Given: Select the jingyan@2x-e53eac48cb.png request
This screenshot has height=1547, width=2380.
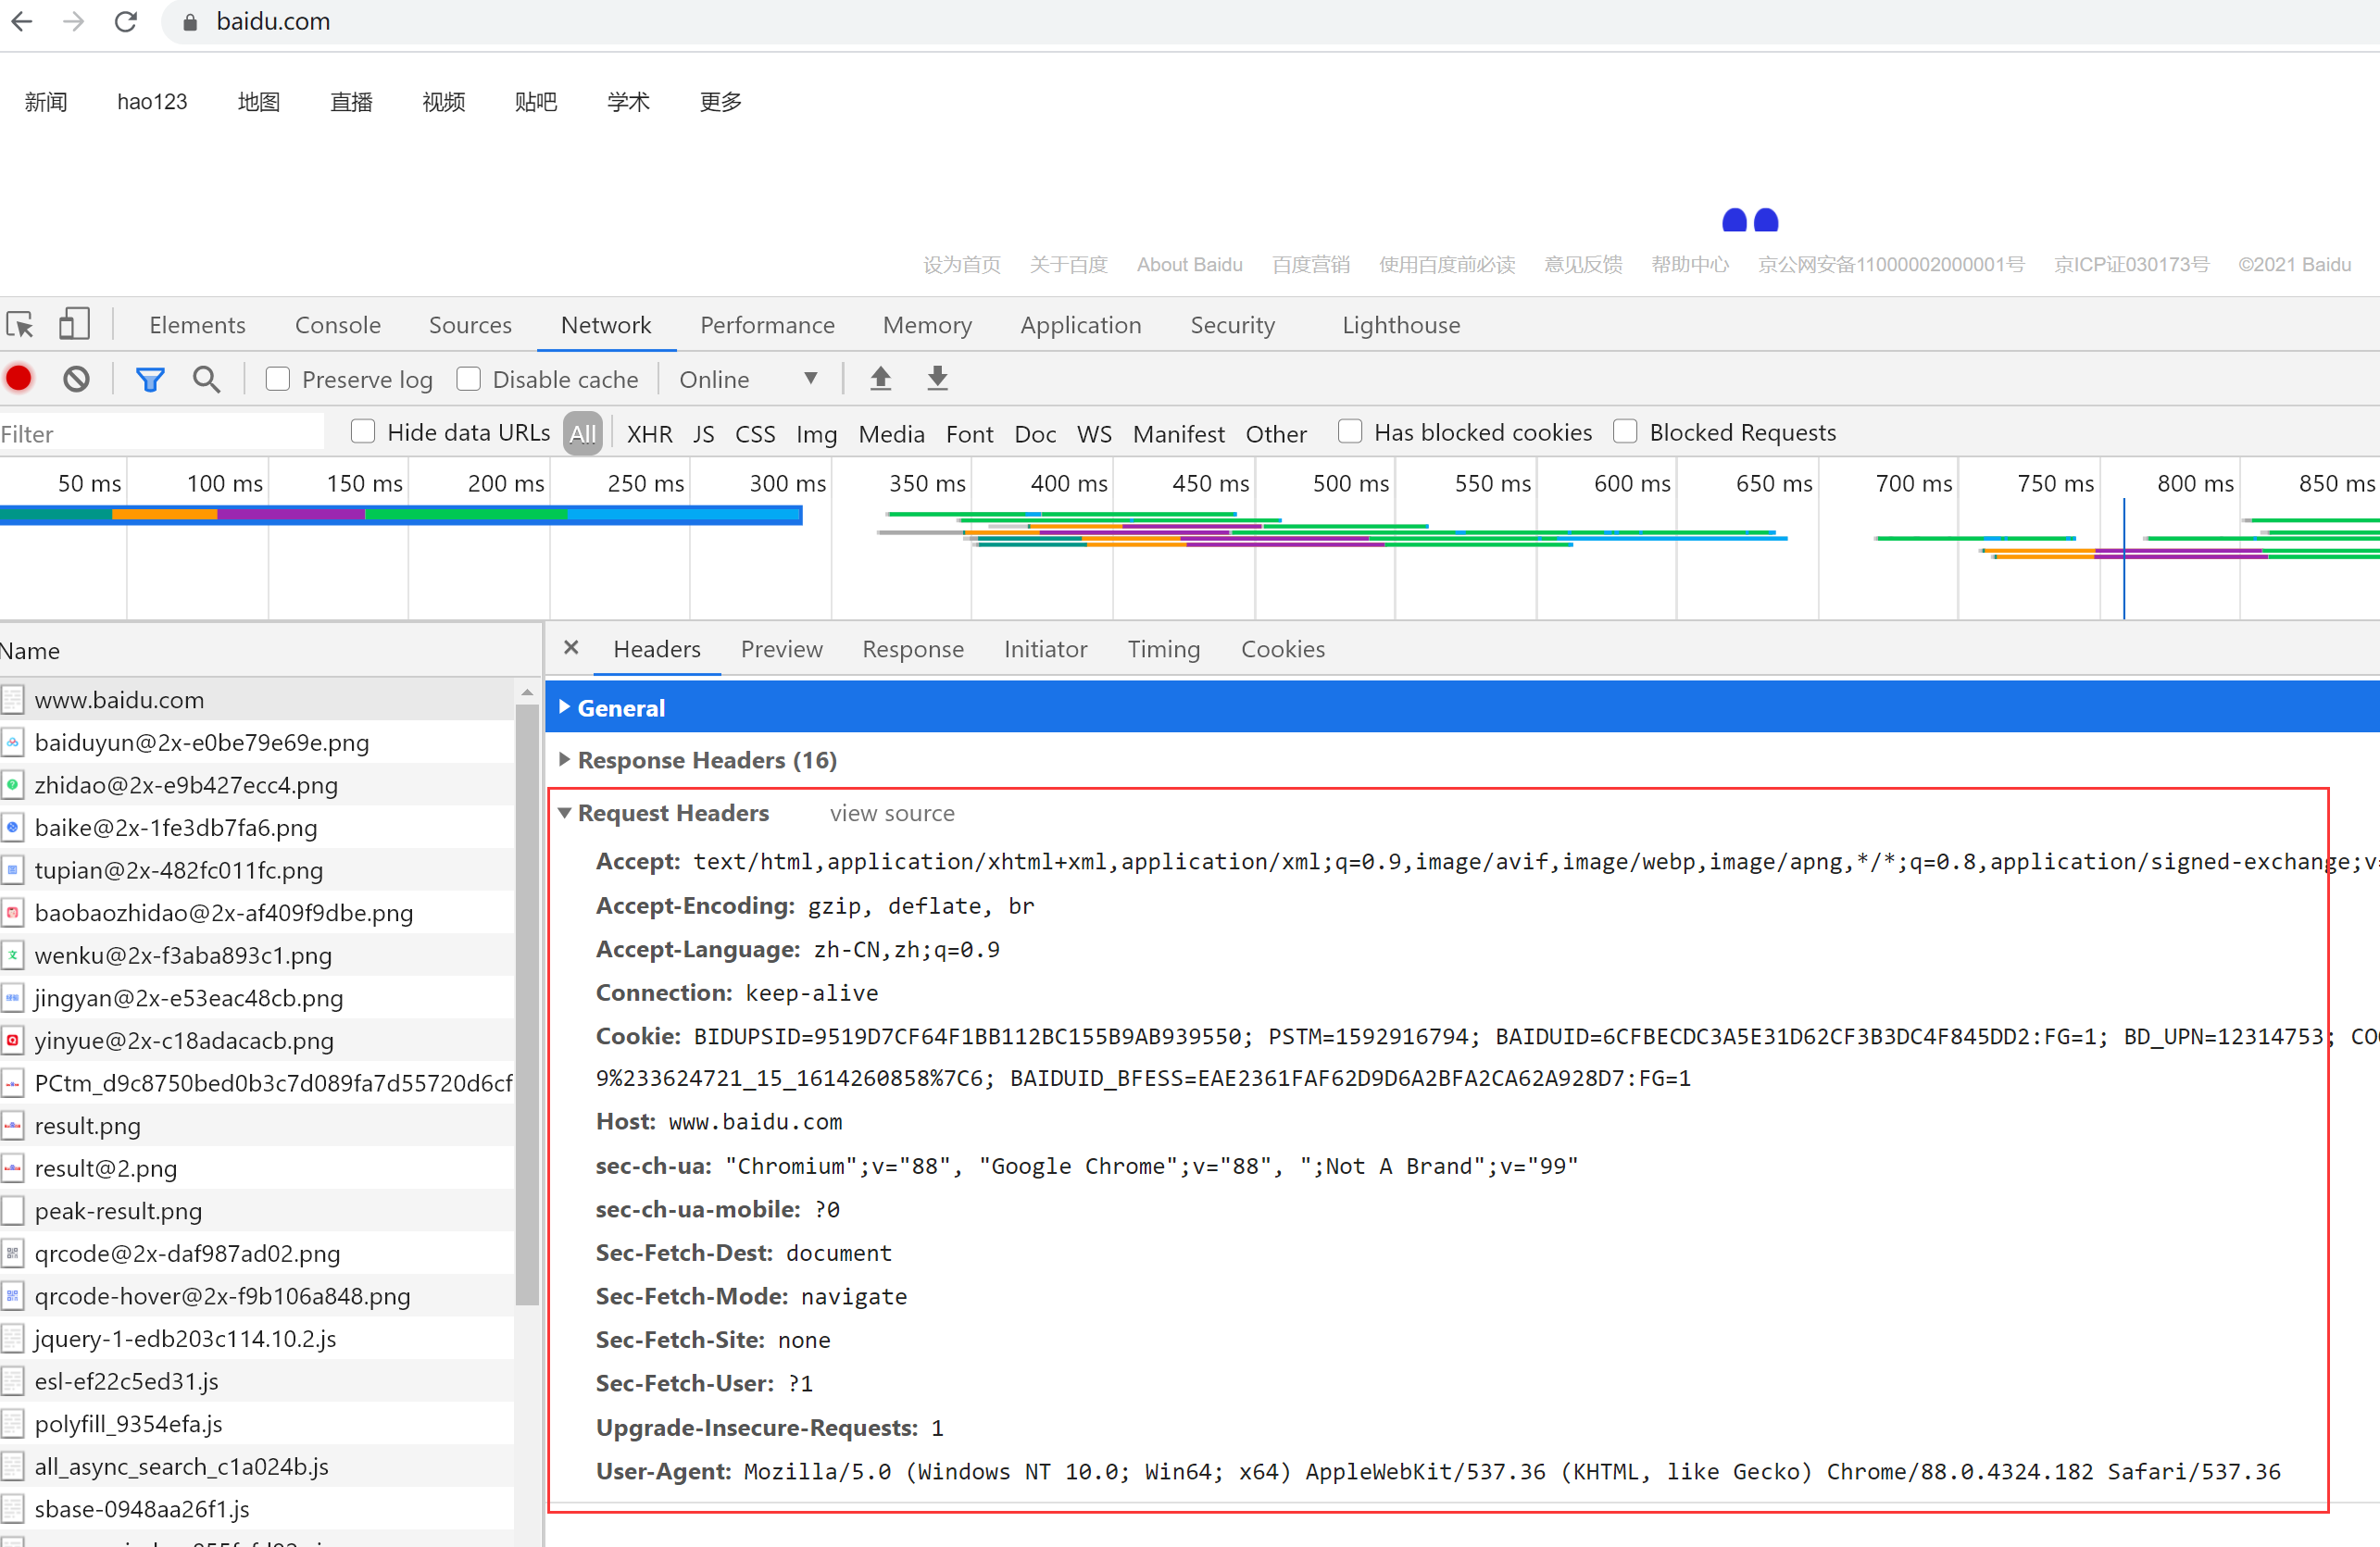Looking at the screenshot, I should (x=257, y=998).
